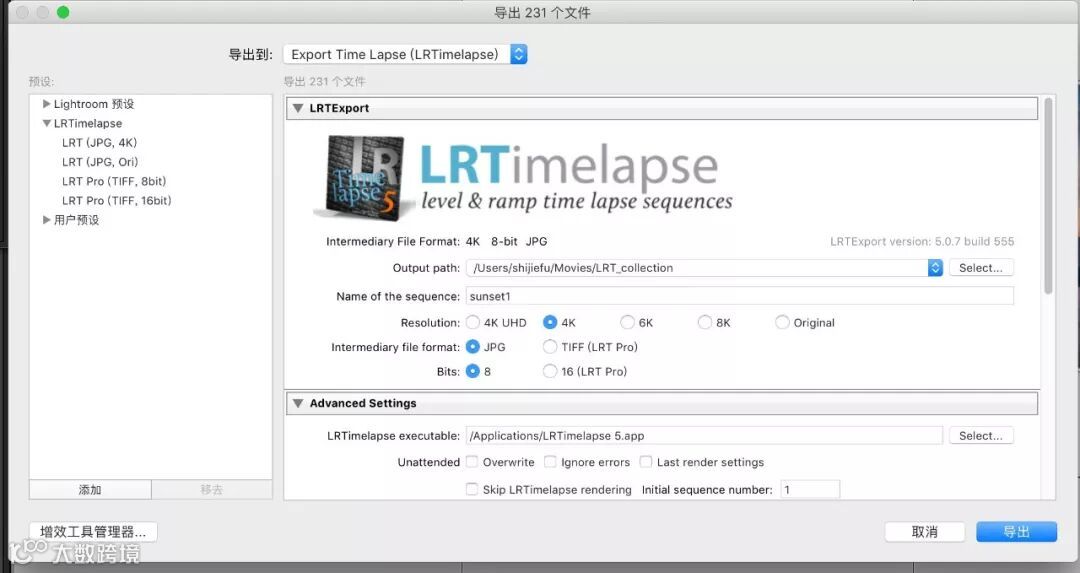
Task: Select 16 (LRT Pro) bits option
Action: 550,371
